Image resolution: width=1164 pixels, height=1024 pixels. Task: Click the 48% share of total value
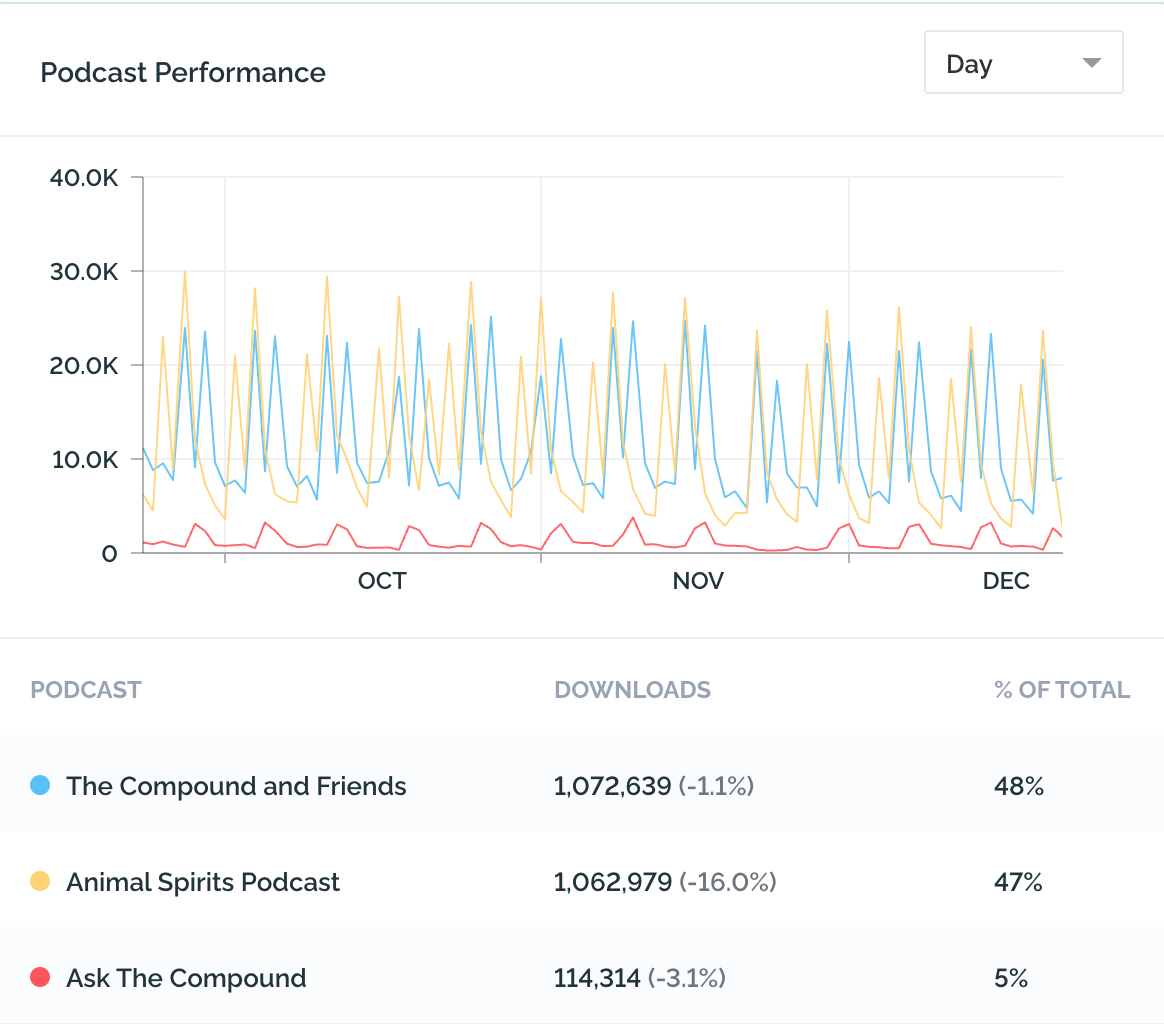1018,786
